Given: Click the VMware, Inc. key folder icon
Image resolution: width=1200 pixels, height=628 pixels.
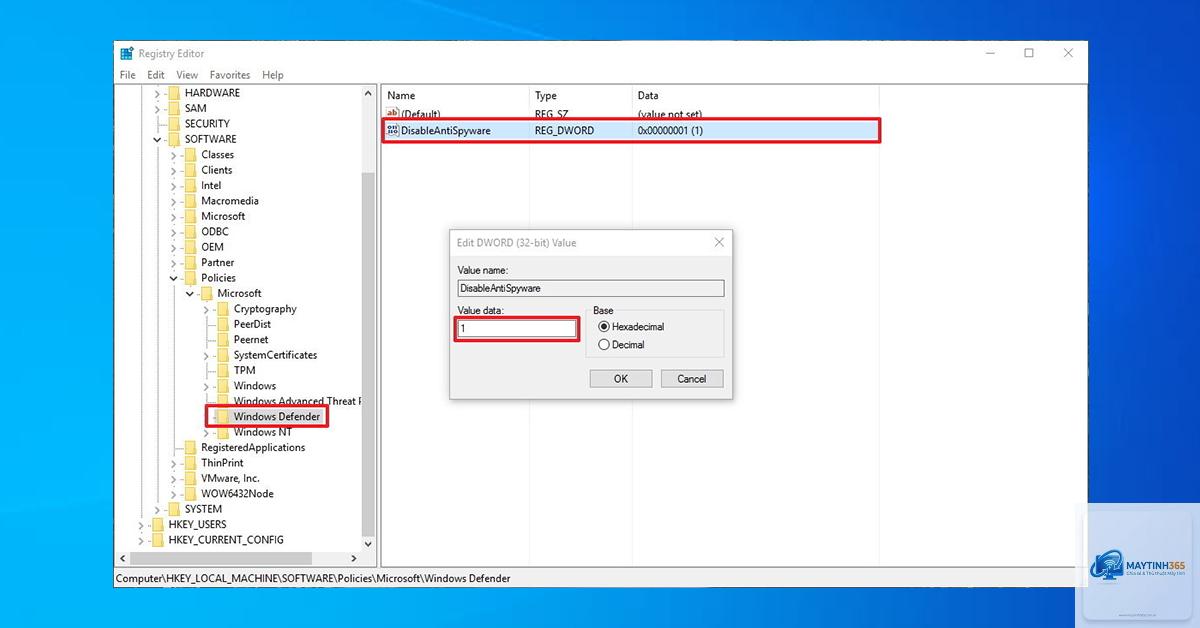Looking at the screenshot, I should 190,478.
